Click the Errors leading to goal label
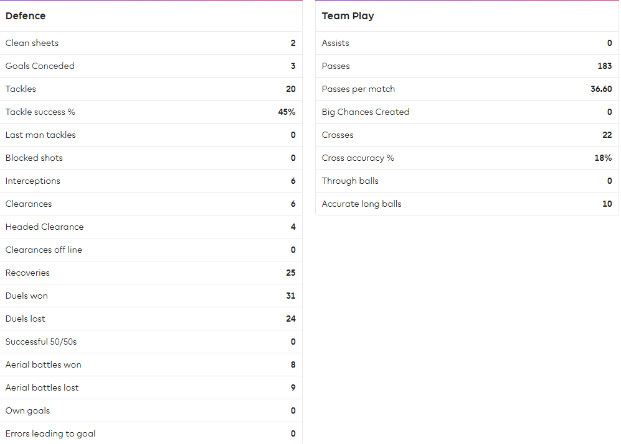Screen dimensions: 621x444 coord(51,434)
